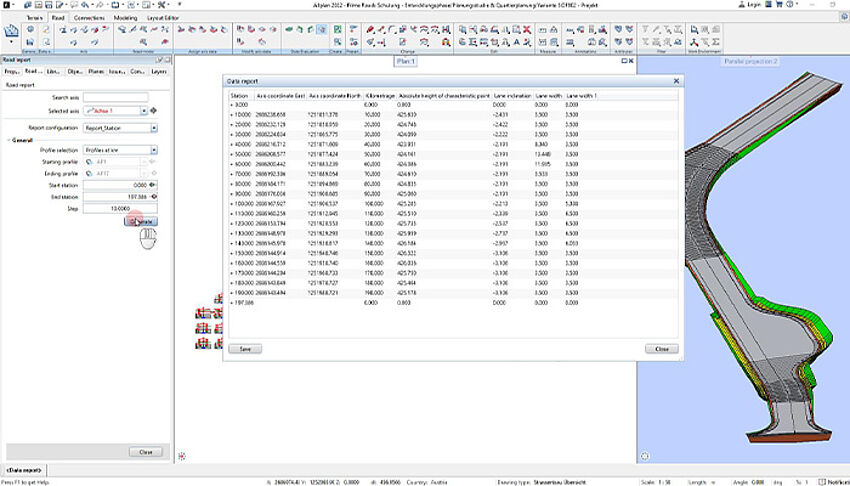Pick the start station using the eye icon
Viewport: 850px width, 486px height.
click(x=153, y=185)
